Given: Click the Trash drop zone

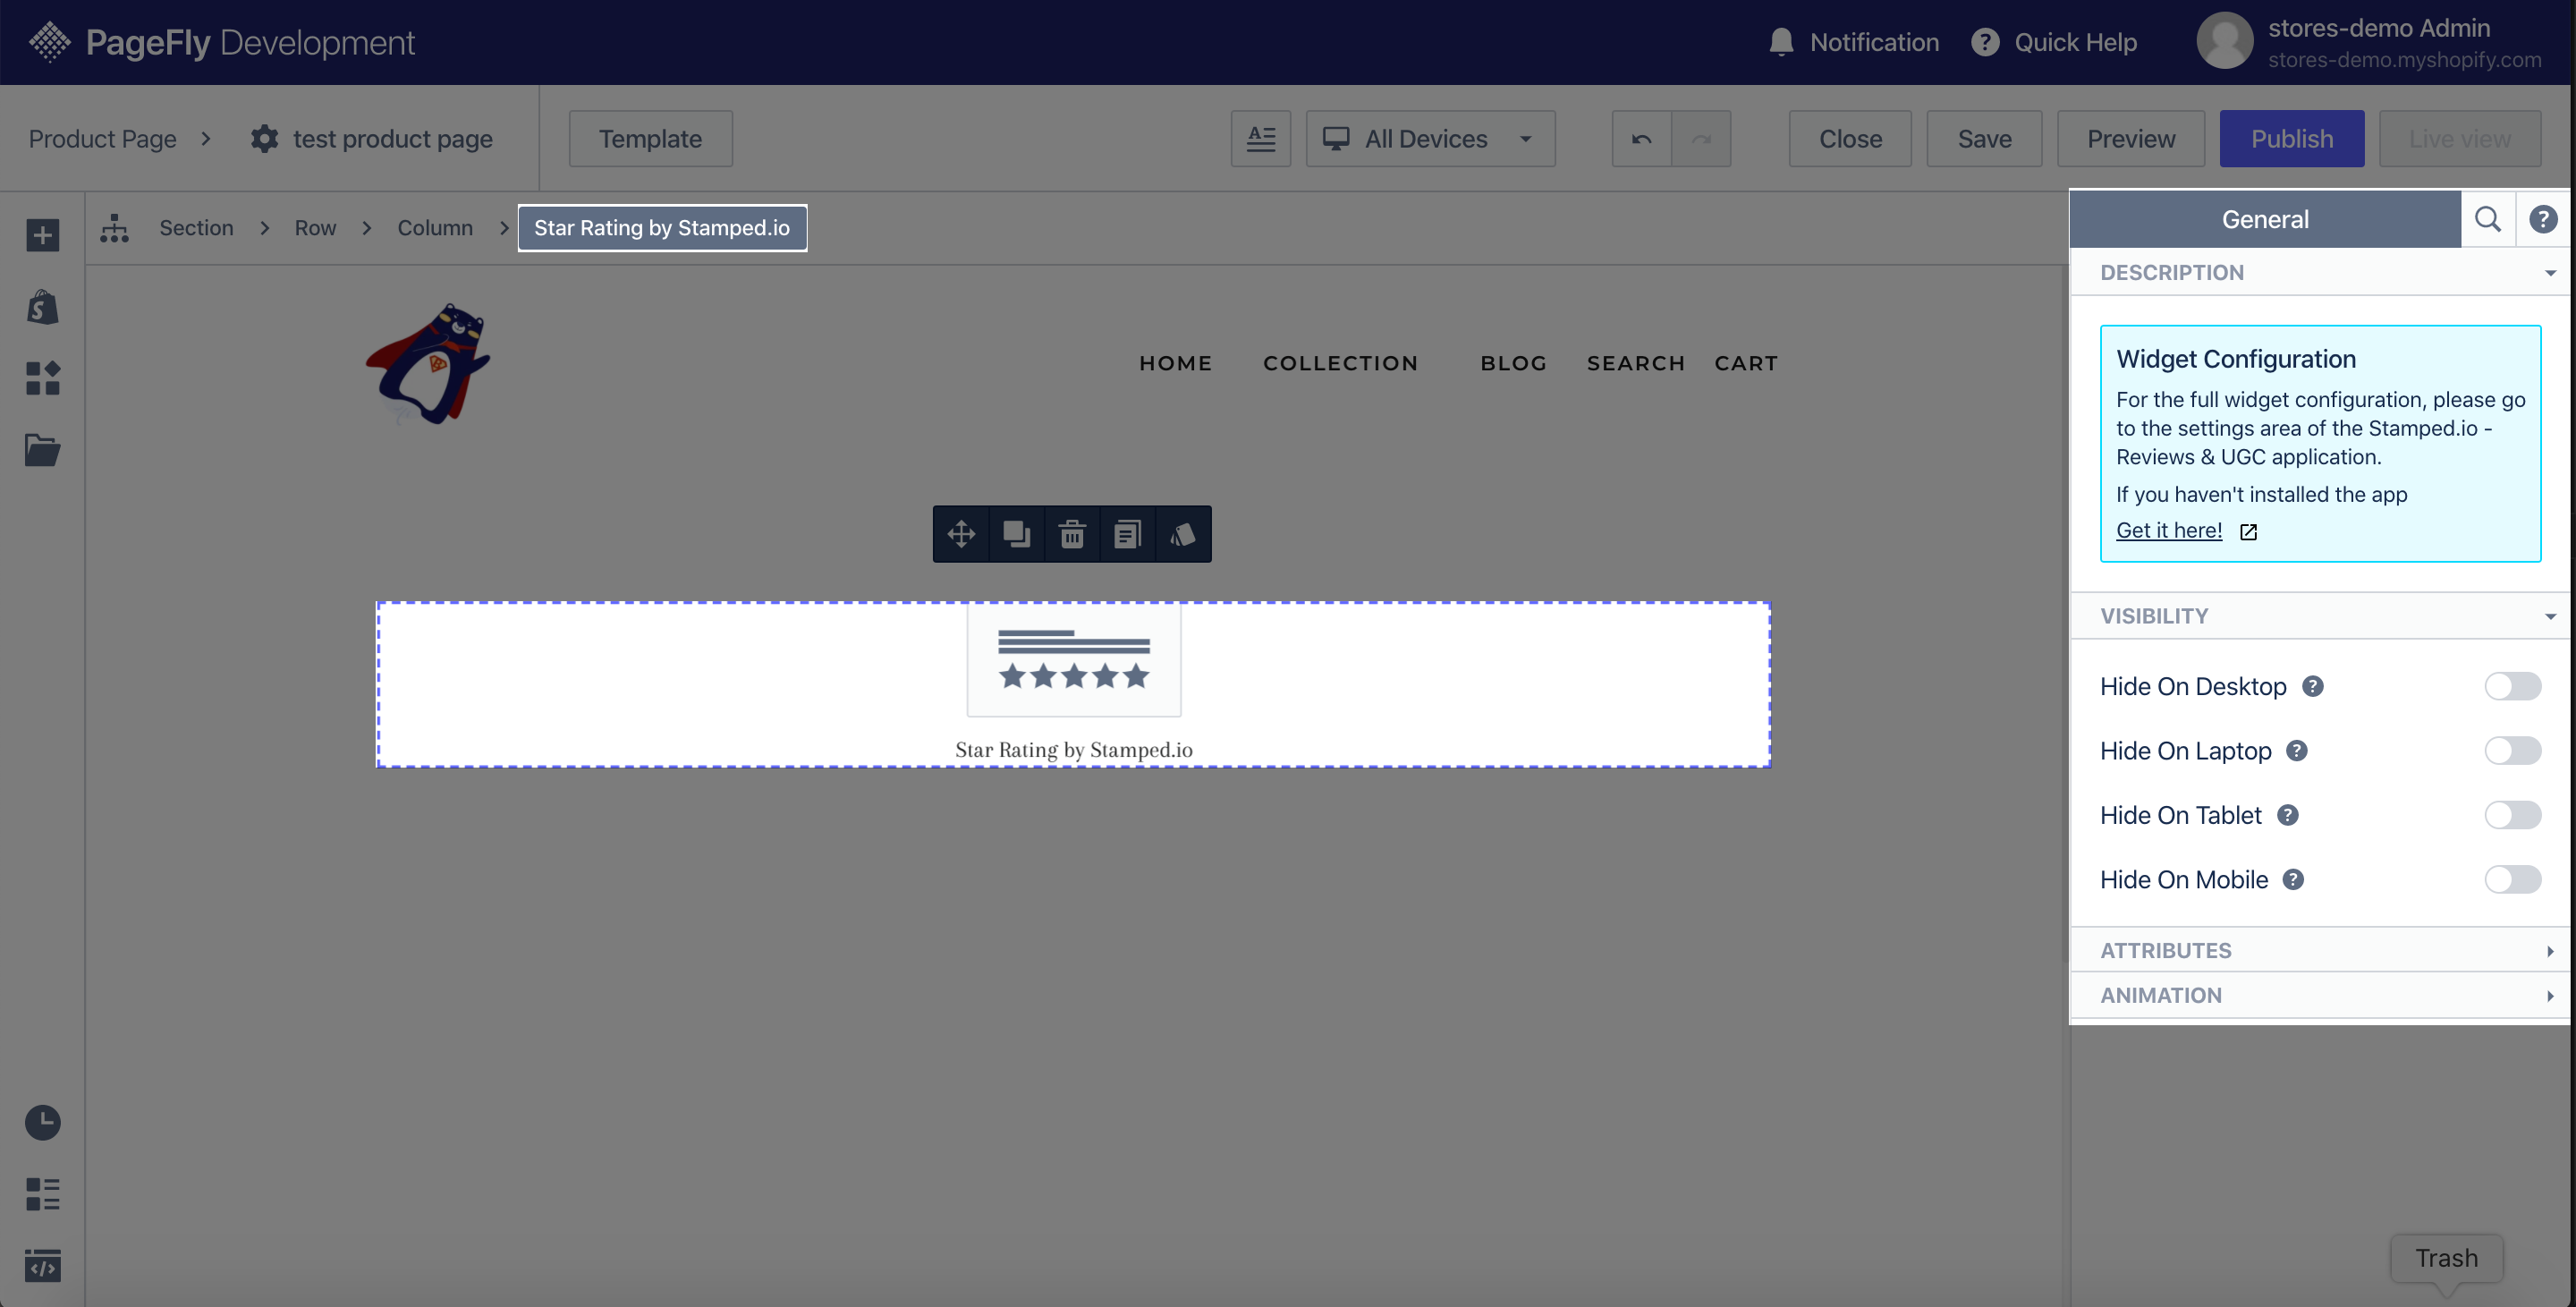Looking at the screenshot, I should pos(2446,1258).
